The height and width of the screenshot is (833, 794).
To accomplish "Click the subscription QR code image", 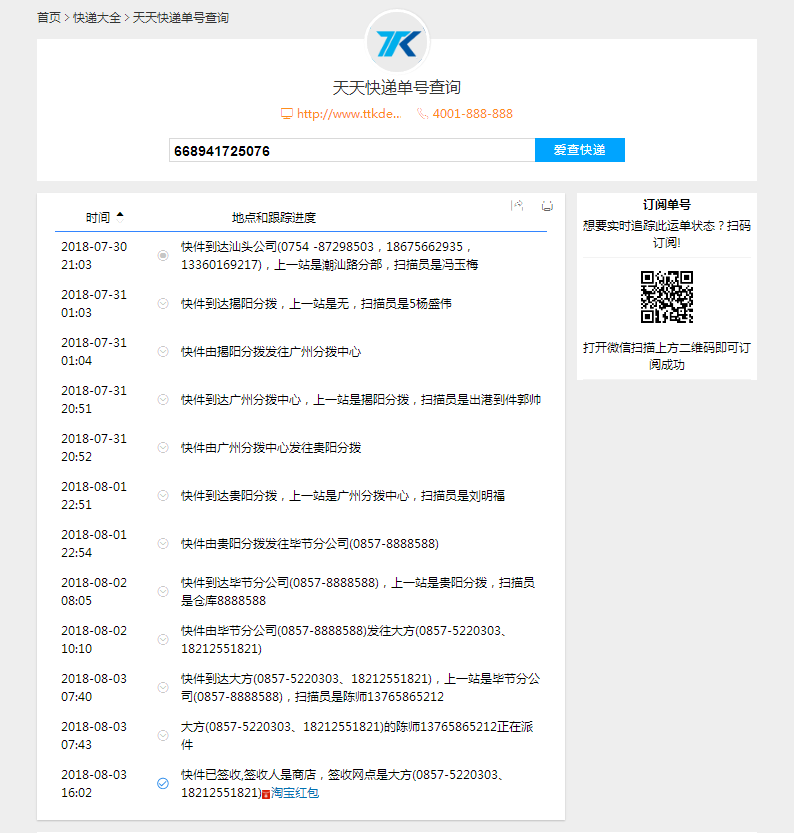I will [667, 297].
